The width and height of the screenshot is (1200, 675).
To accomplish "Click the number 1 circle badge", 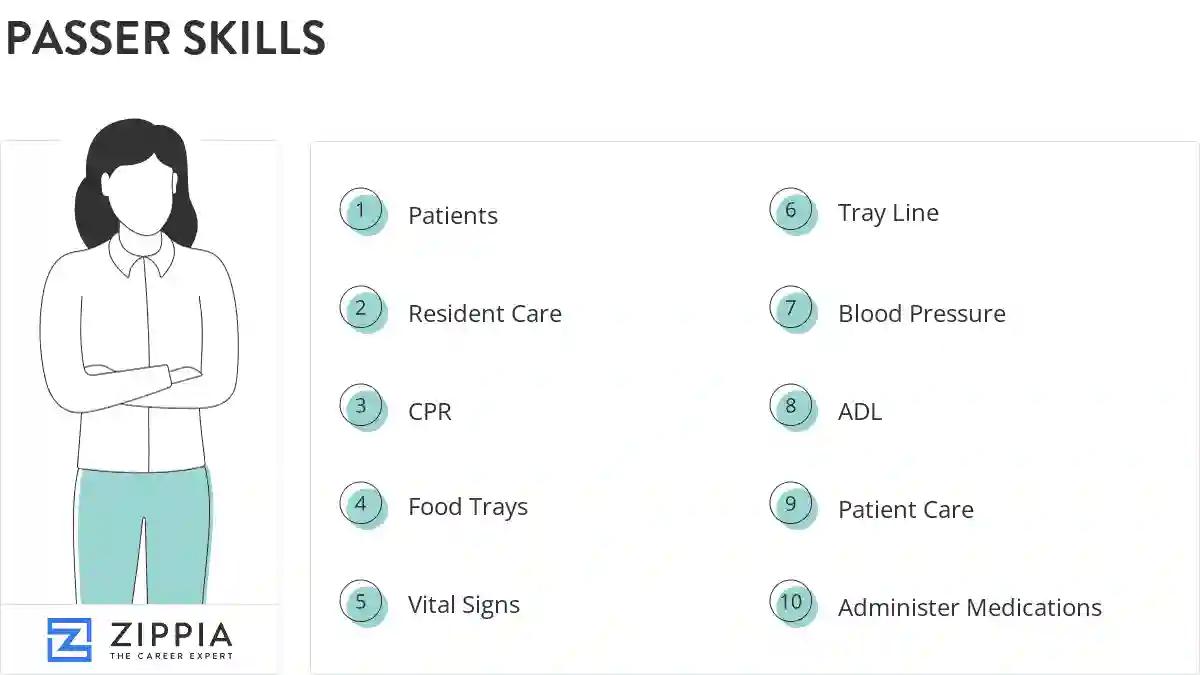I will point(362,212).
